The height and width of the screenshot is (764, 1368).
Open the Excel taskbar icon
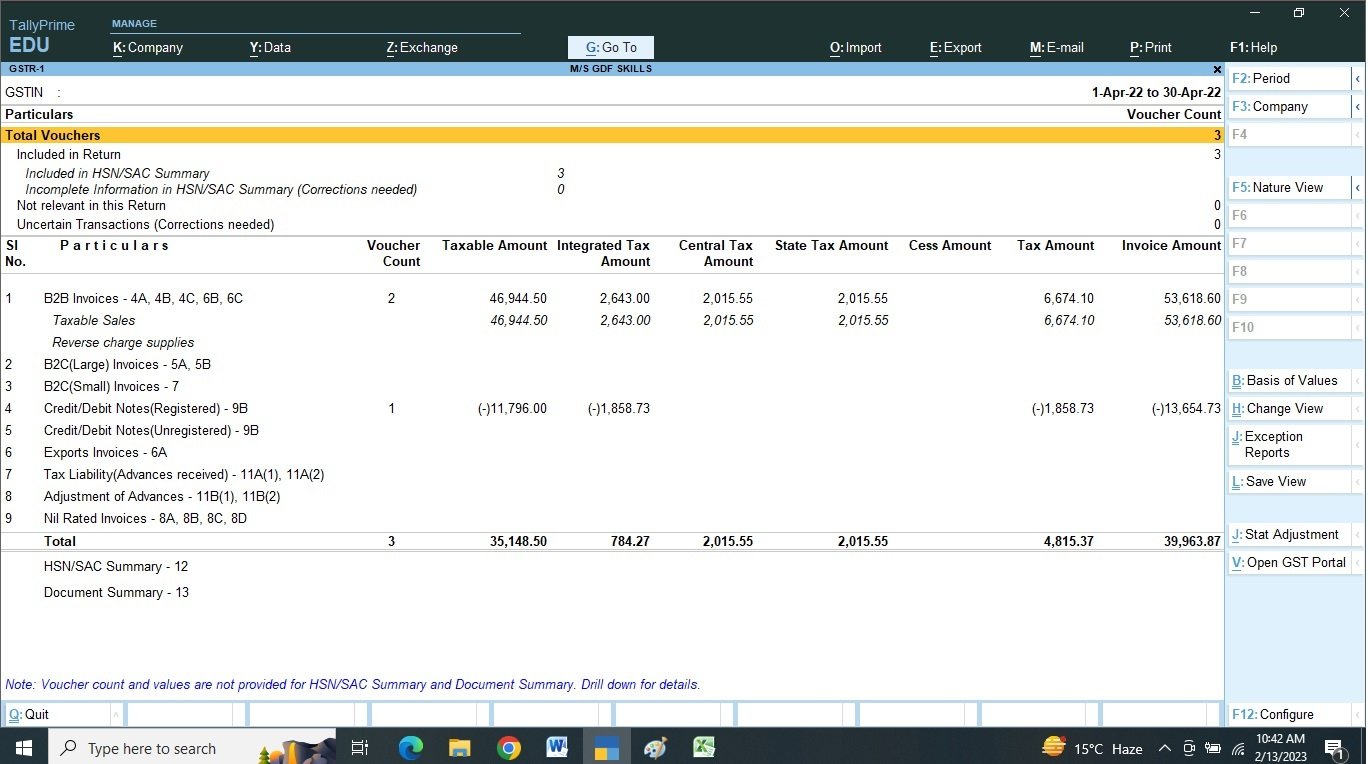(704, 747)
